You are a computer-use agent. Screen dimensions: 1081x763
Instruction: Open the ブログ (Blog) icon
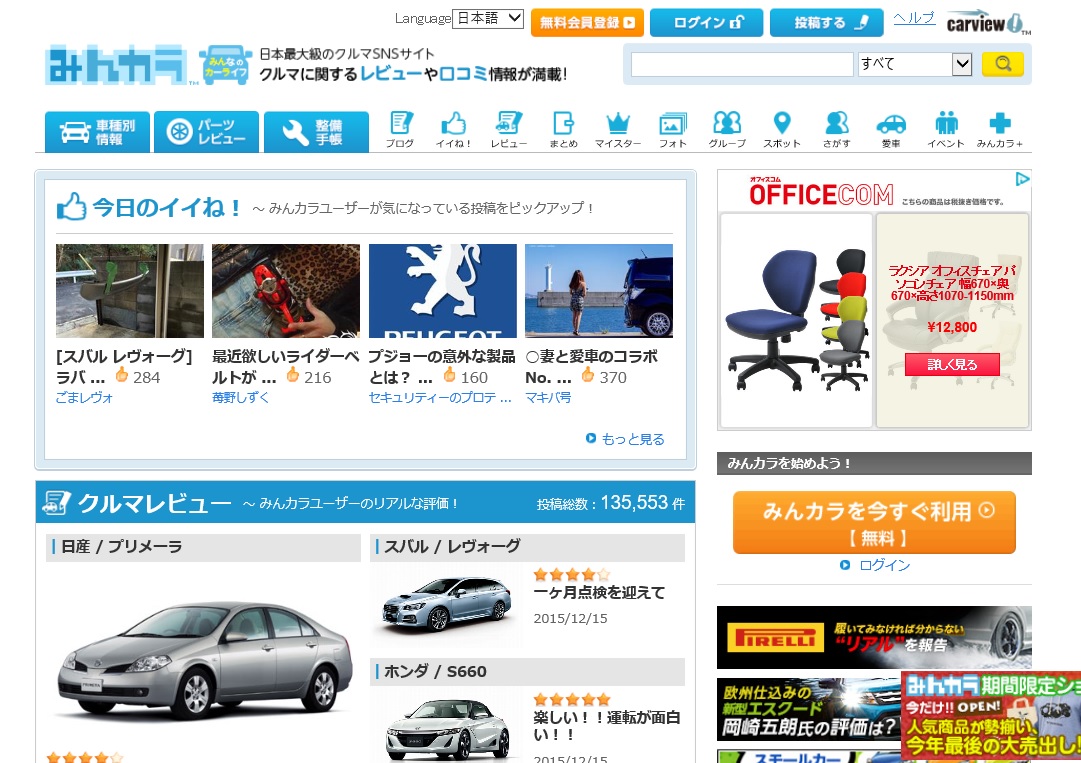pyautogui.click(x=400, y=129)
